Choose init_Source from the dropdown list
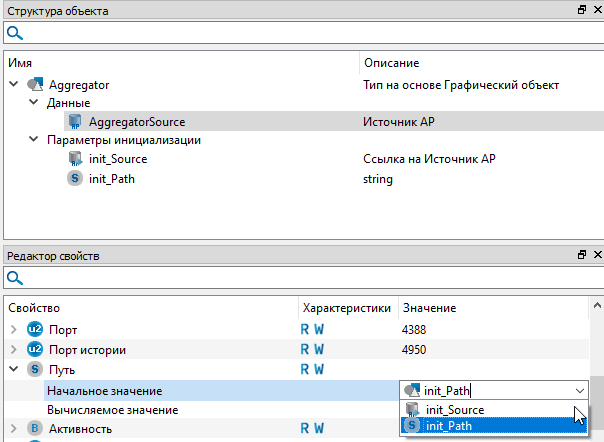 (454, 409)
